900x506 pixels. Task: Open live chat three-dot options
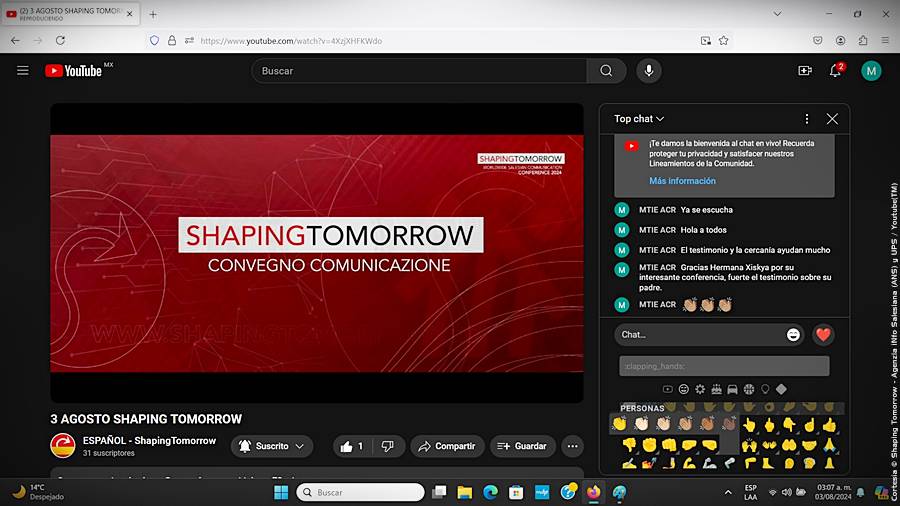point(806,119)
